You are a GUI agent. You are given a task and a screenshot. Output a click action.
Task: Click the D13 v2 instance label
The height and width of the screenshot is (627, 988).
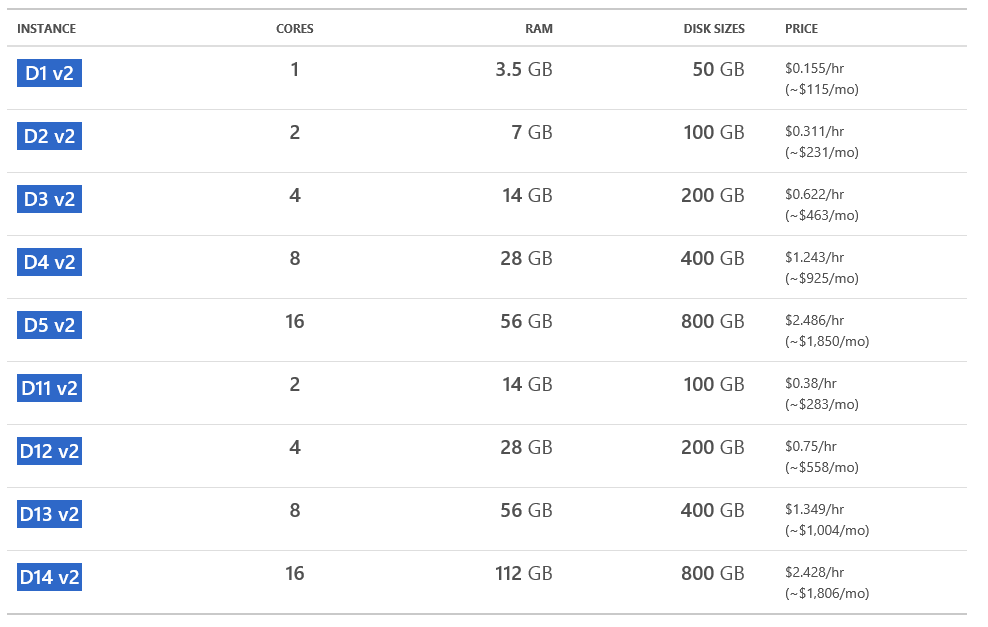click(x=49, y=514)
